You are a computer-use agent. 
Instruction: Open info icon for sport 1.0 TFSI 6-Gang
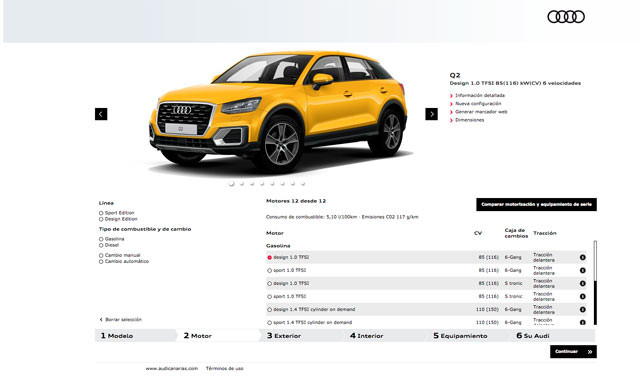(582, 270)
